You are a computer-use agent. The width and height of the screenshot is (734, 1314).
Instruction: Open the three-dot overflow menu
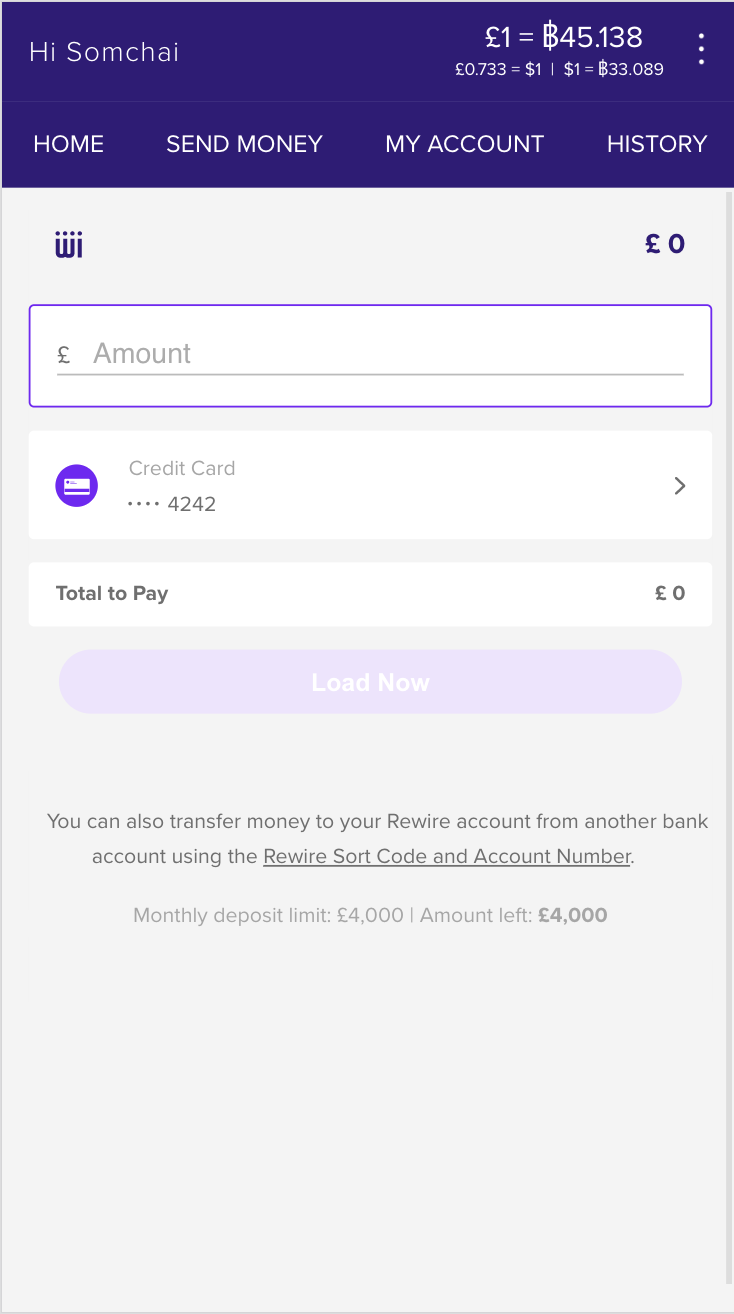[x=701, y=49]
